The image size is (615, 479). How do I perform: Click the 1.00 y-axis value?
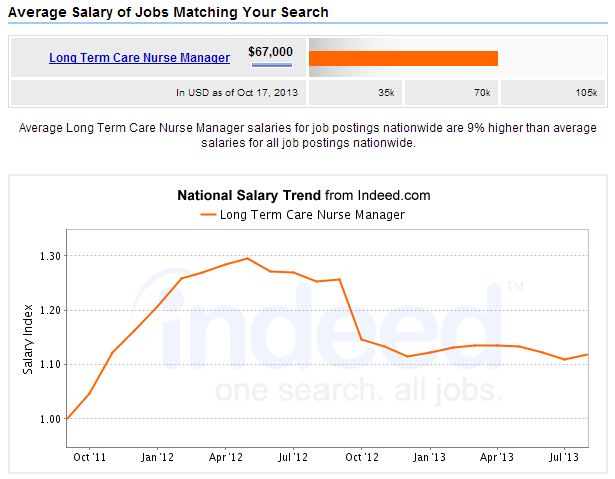[49, 419]
